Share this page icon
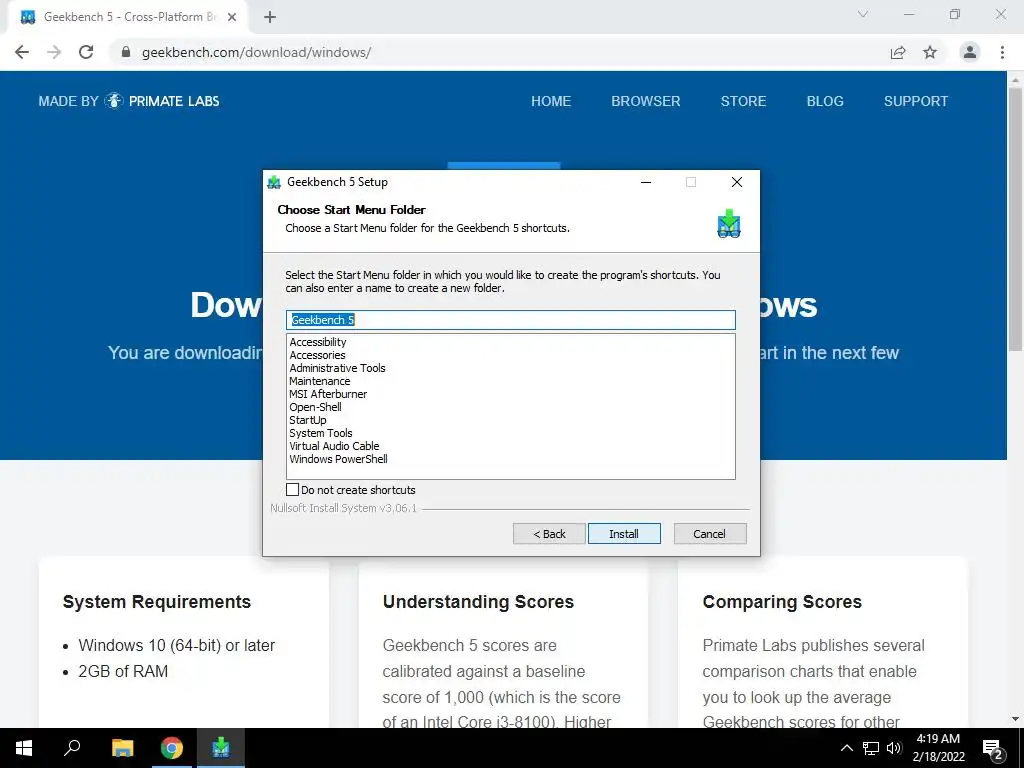Image resolution: width=1024 pixels, height=768 pixels. tap(898, 52)
